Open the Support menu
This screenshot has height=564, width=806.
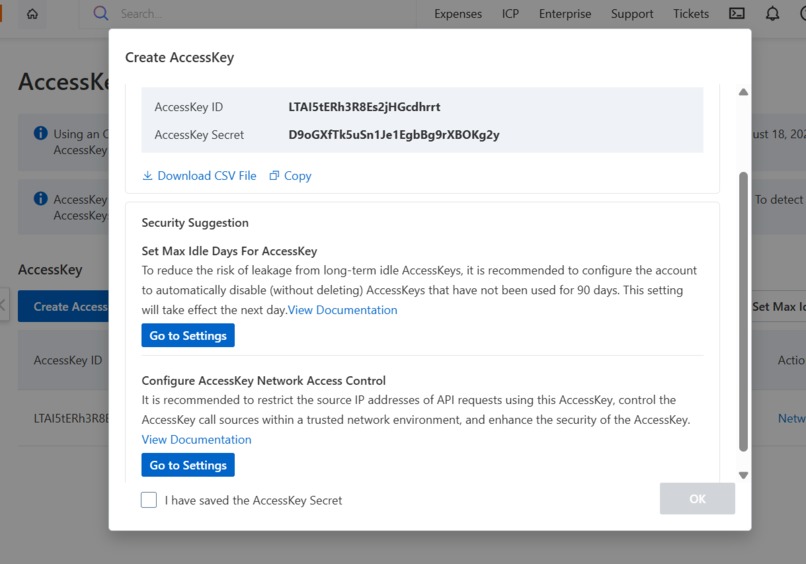tap(632, 14)
